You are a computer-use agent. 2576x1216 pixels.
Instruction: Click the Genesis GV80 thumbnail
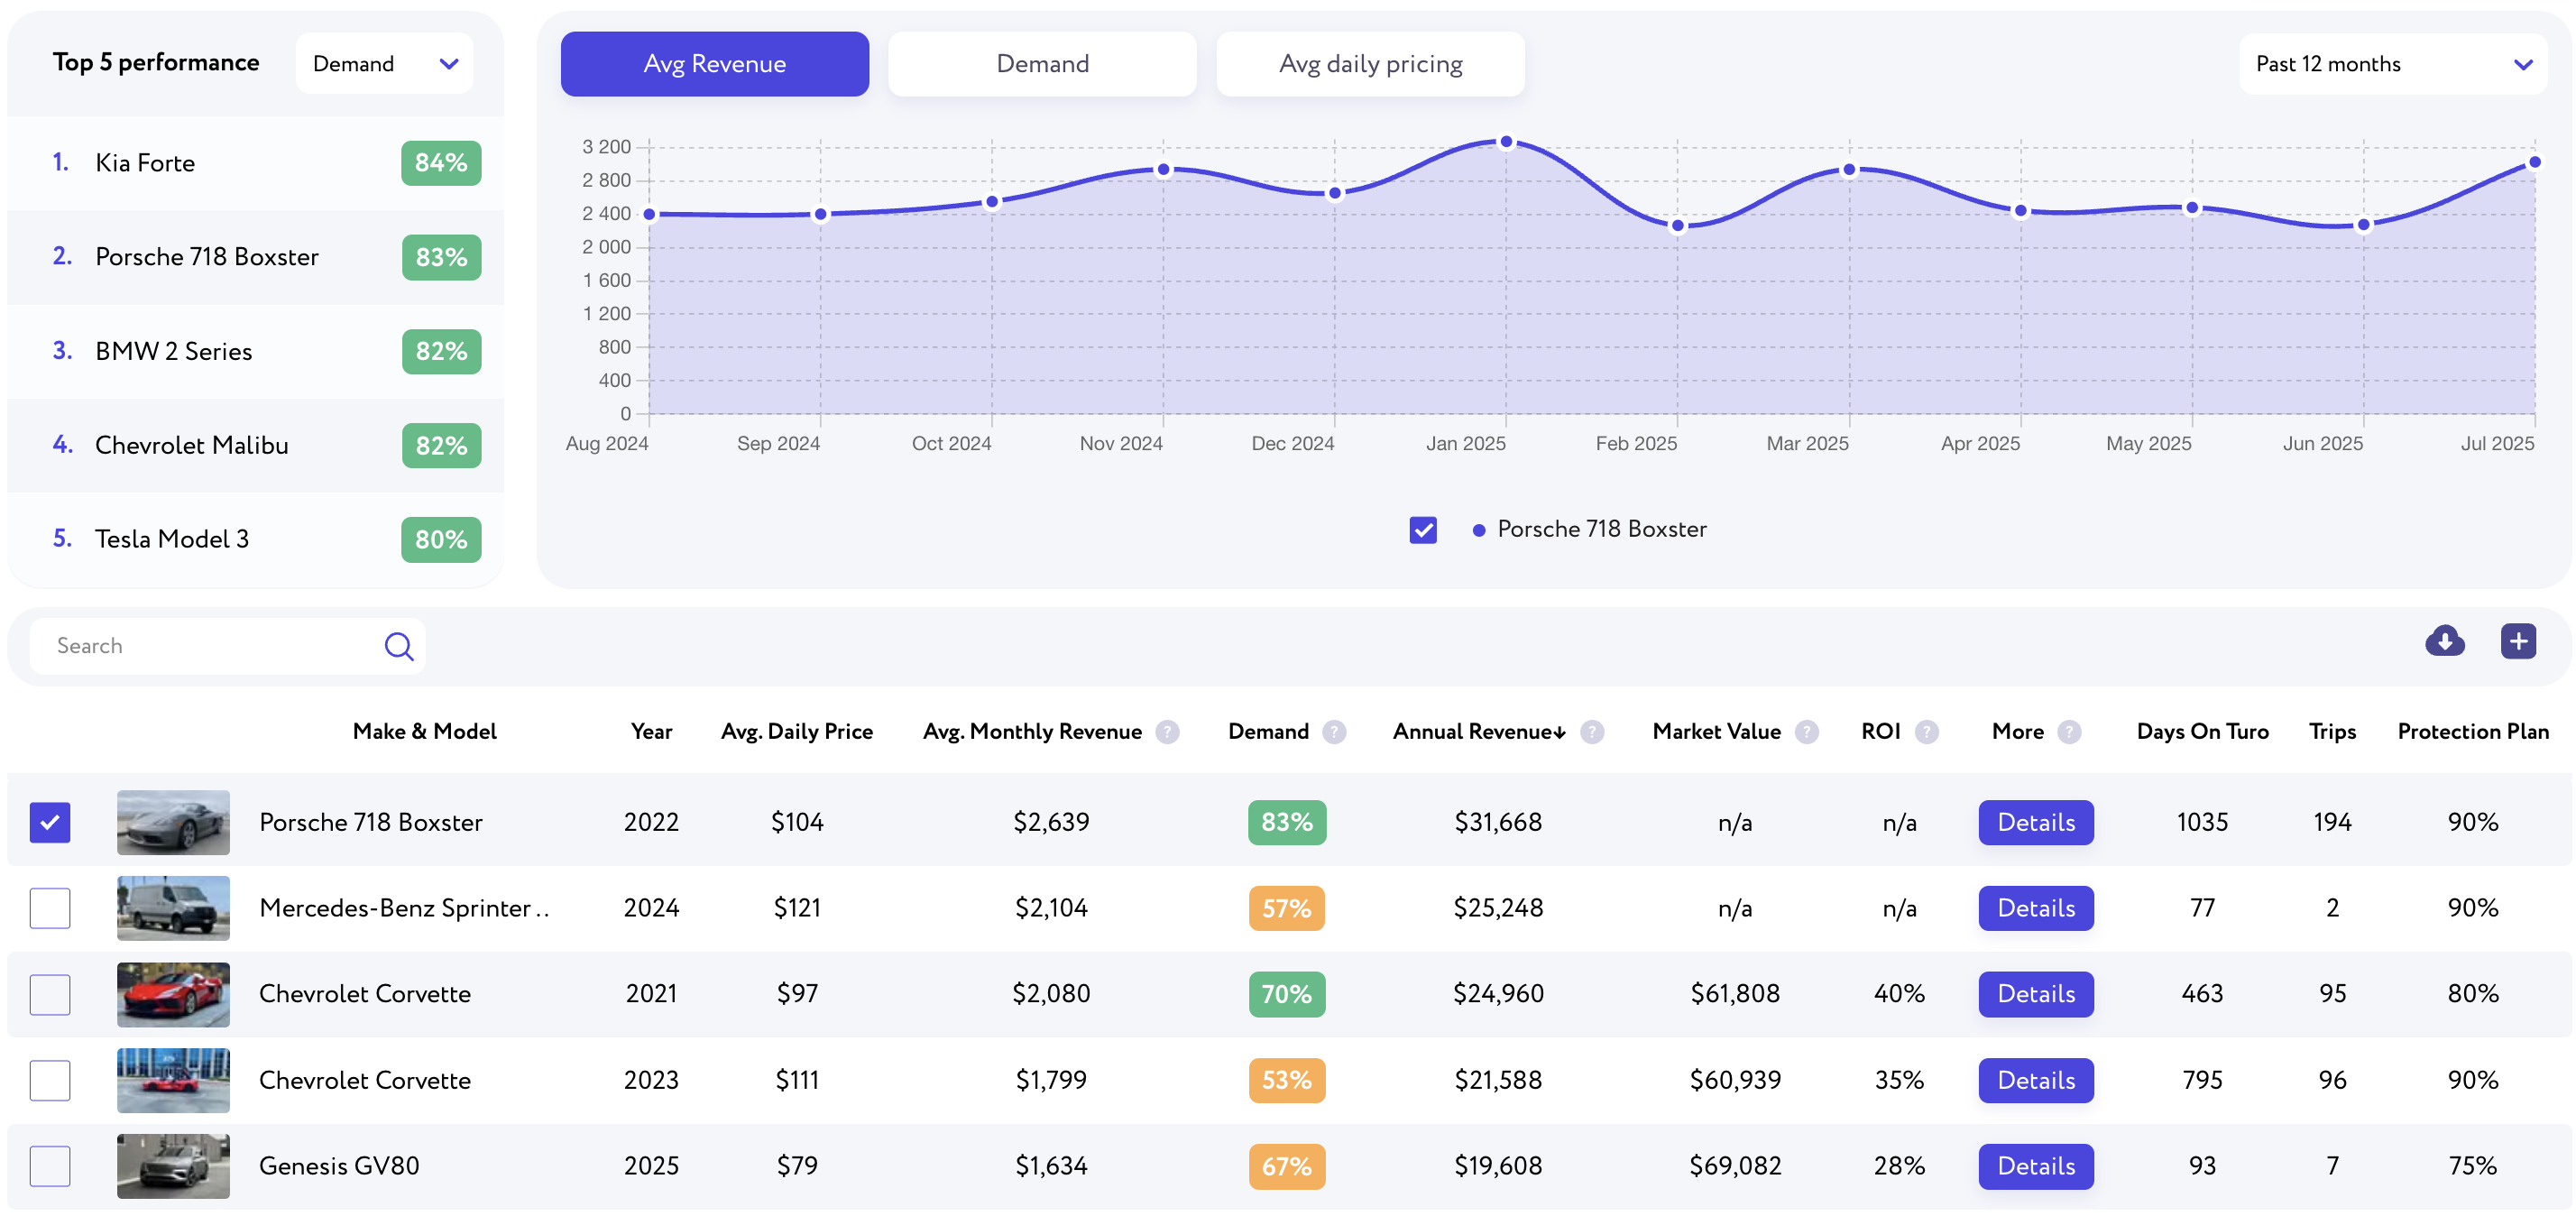tap(173, 1166)
